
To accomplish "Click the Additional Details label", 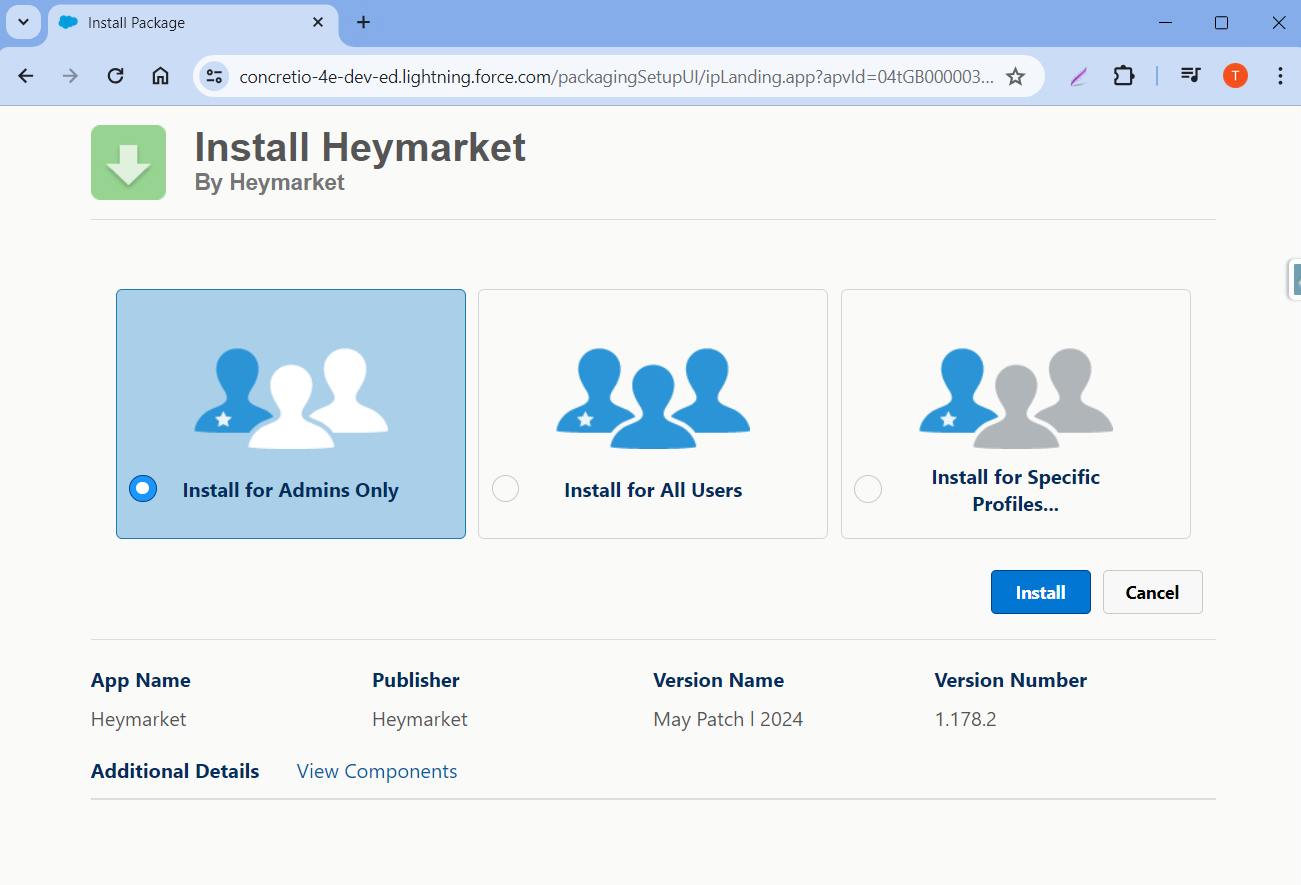I will (175, 771).
